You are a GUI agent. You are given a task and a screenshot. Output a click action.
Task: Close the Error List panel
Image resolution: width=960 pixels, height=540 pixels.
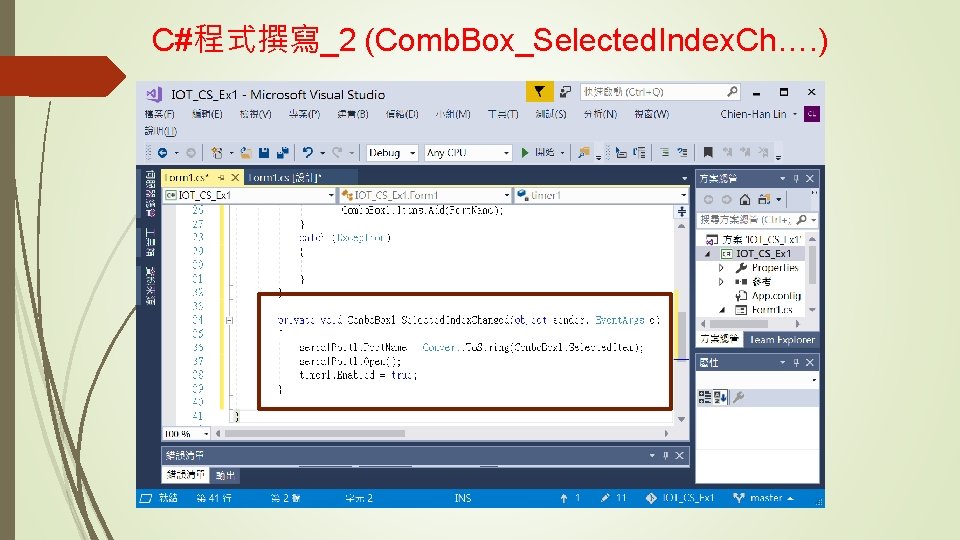(680, 456)
